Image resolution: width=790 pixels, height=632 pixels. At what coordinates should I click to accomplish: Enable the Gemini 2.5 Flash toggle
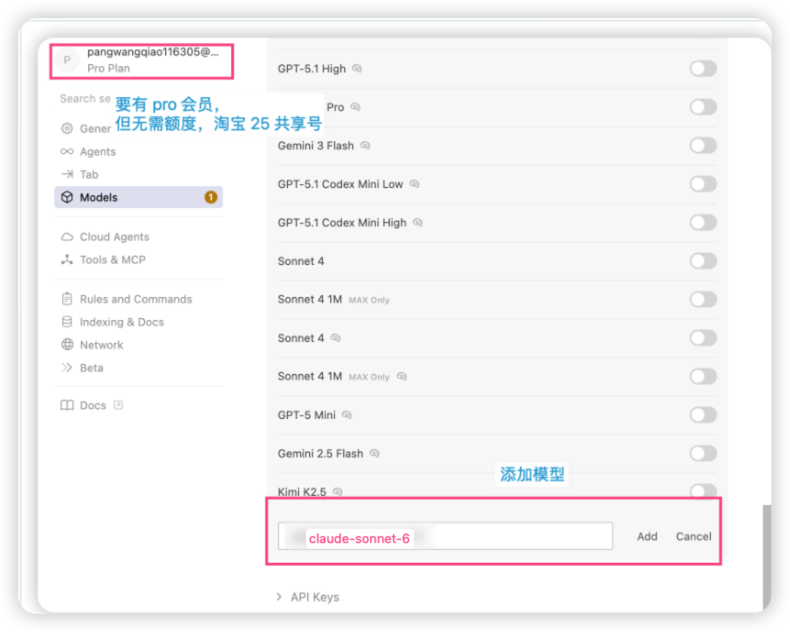[x=703, y=453]
